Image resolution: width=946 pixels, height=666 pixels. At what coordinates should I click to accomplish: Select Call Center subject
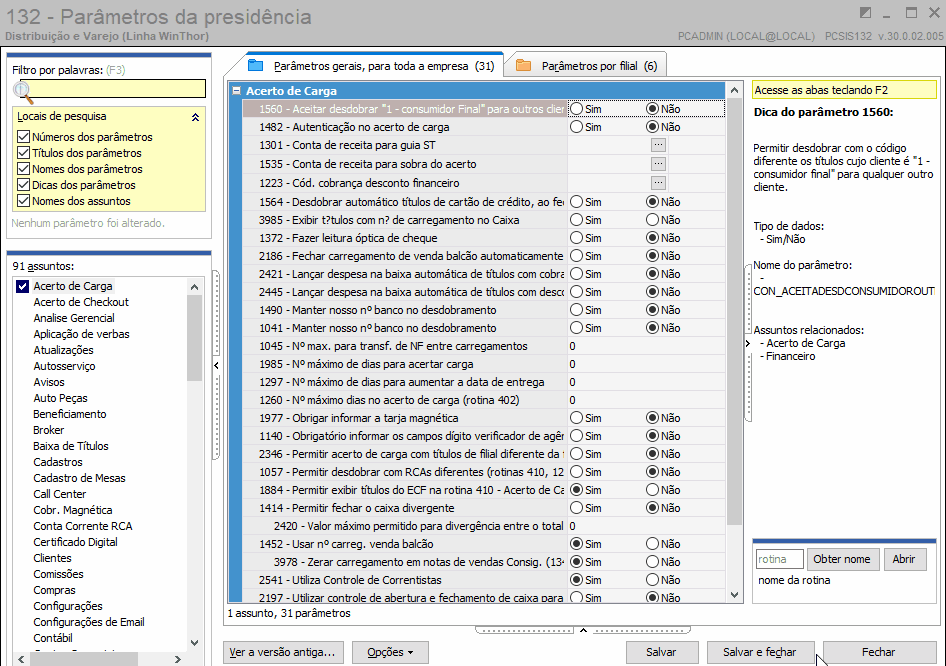point(60,494)
